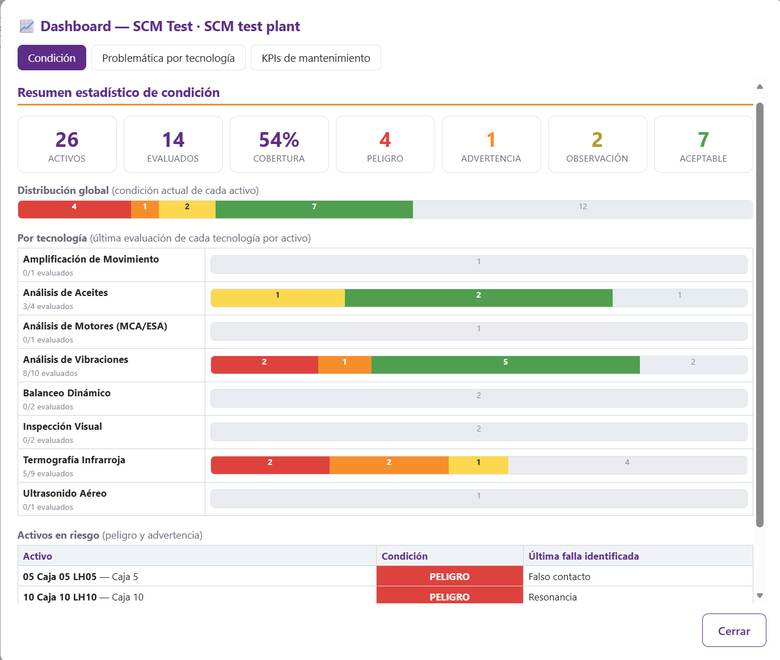Click orange segment in Termografía Infrarroja bar

pos(389,465)
